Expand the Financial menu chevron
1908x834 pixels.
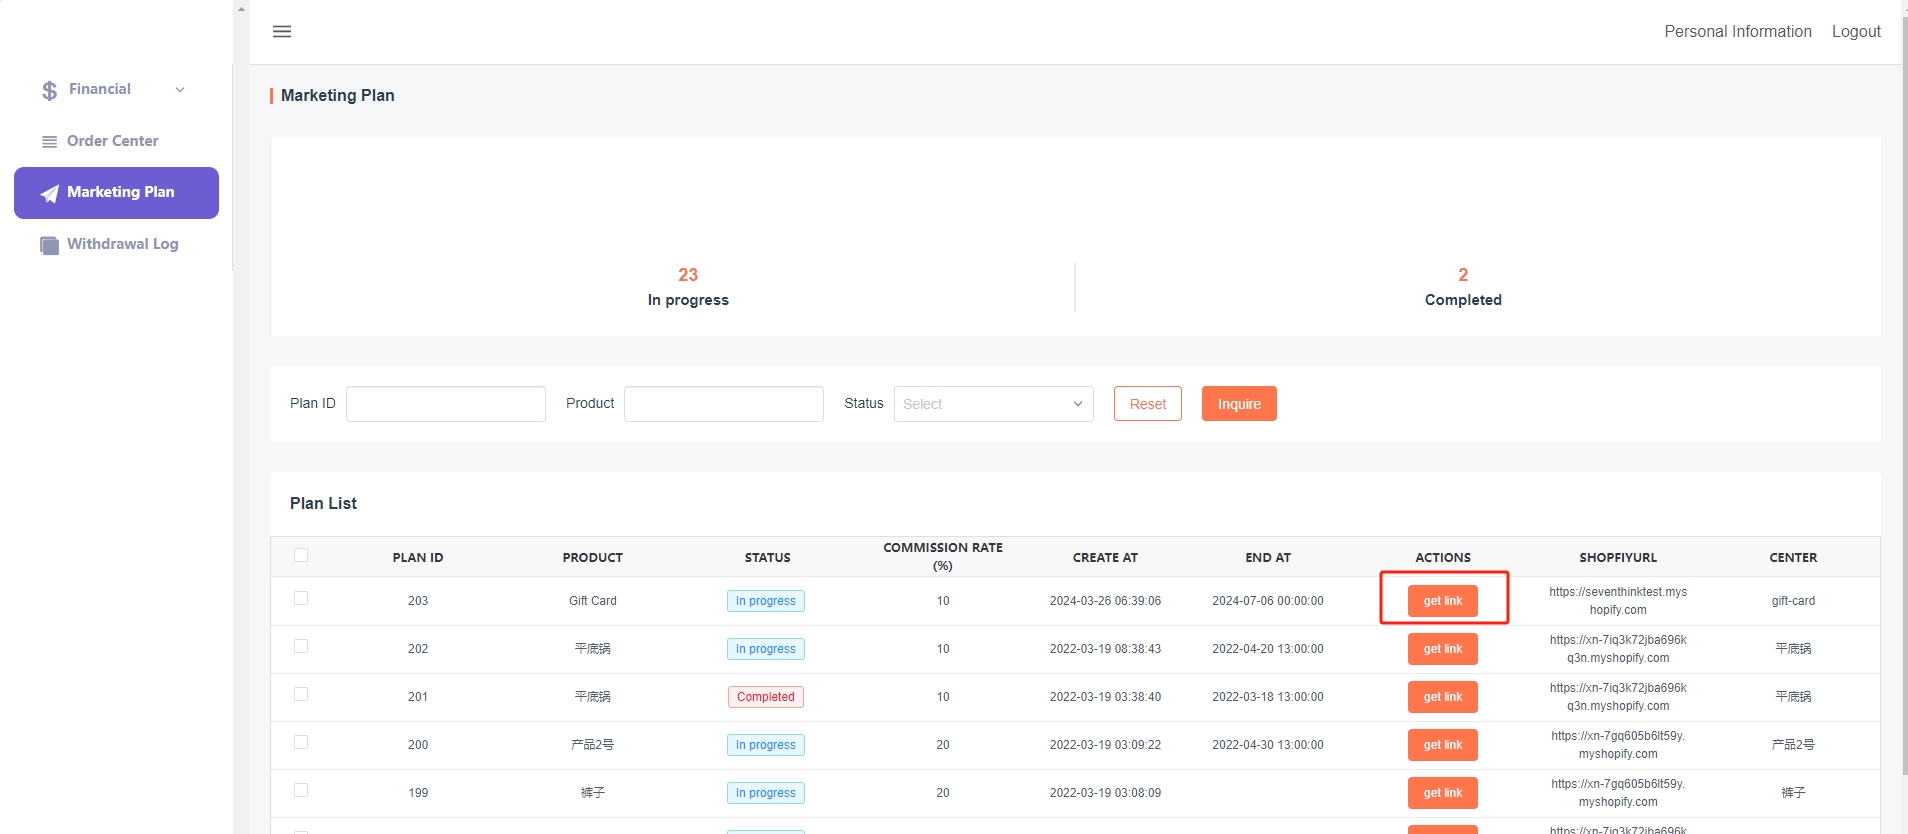(x=180, y=90)
